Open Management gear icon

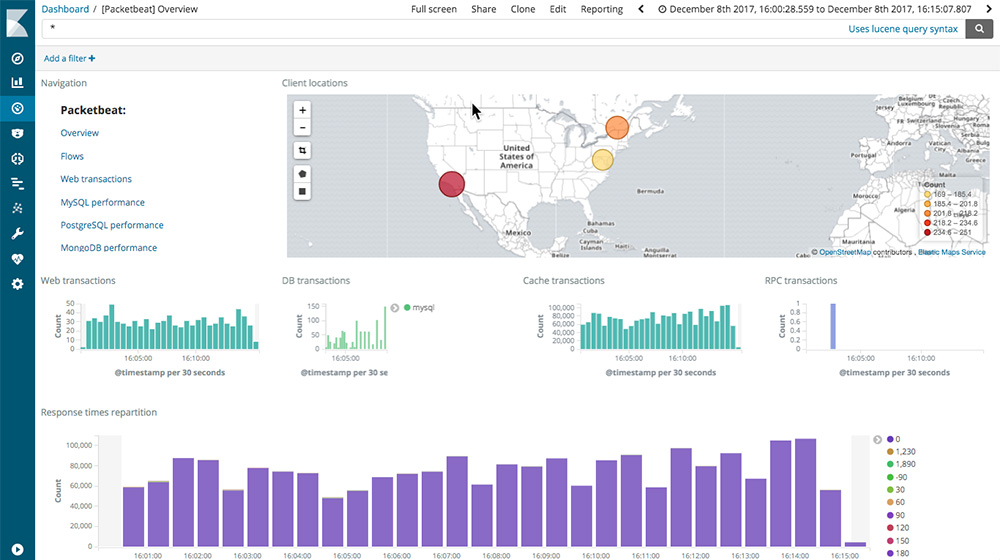pyautogui.click(x=17, y=284)
